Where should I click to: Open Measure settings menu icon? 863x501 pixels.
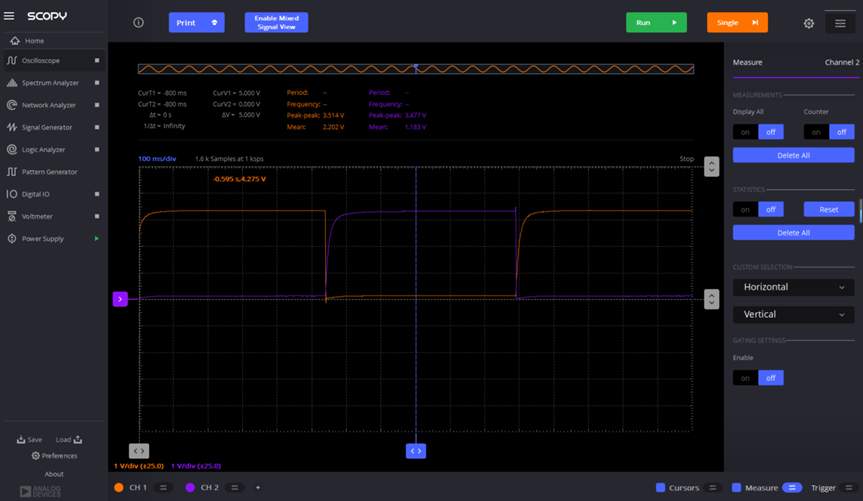tap(792, 487)
